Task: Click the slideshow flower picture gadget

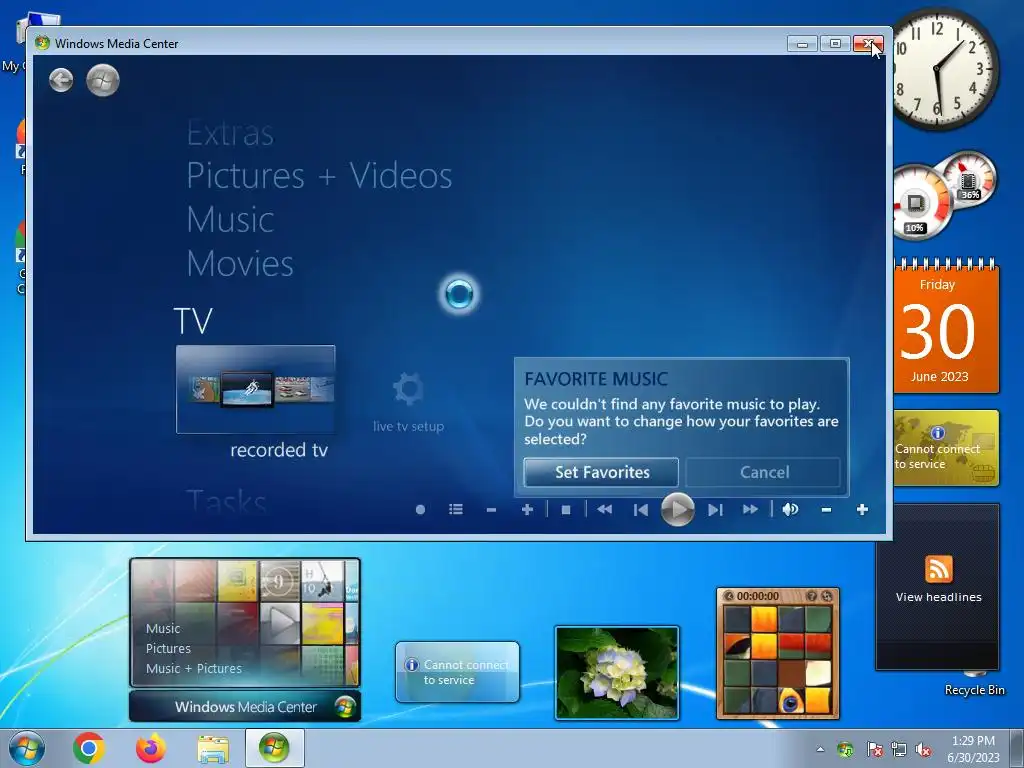Action: [616, 673]
